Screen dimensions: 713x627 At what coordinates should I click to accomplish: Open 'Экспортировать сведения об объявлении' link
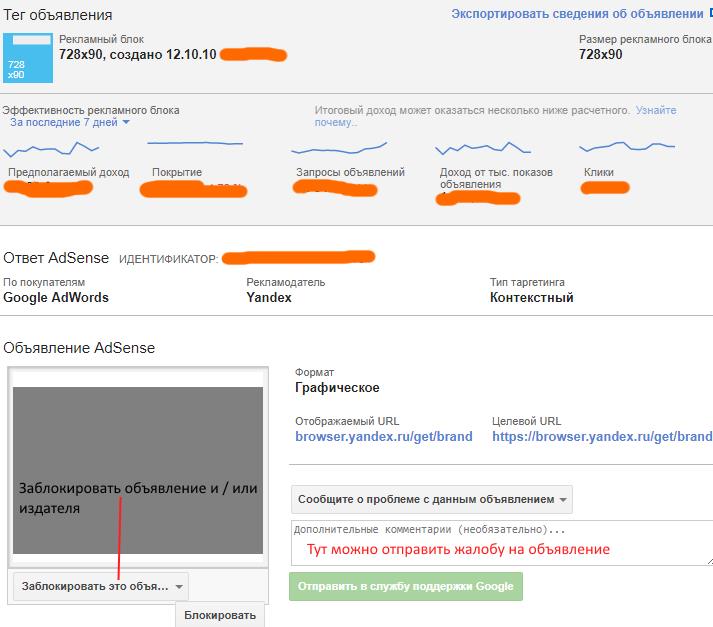coord(577,14)
